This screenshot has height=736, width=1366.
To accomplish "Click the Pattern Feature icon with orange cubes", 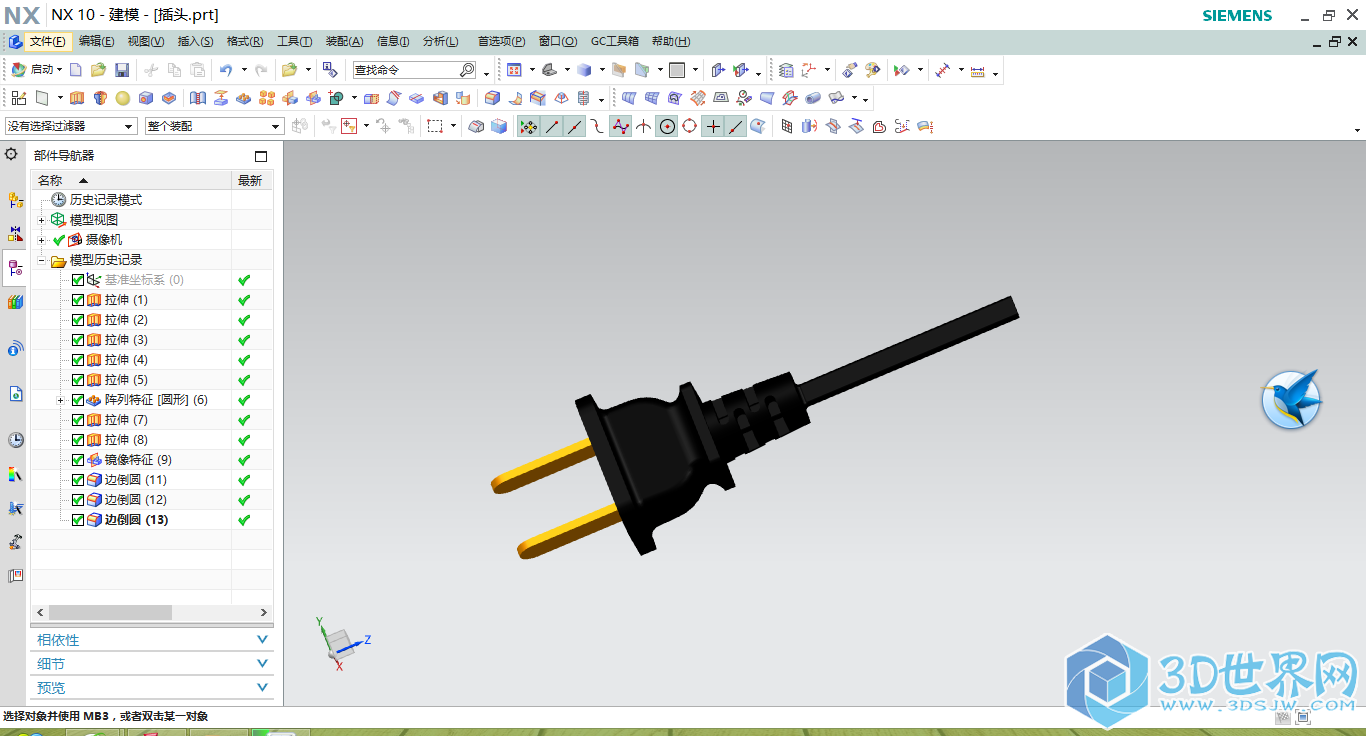I will (267, 98).
